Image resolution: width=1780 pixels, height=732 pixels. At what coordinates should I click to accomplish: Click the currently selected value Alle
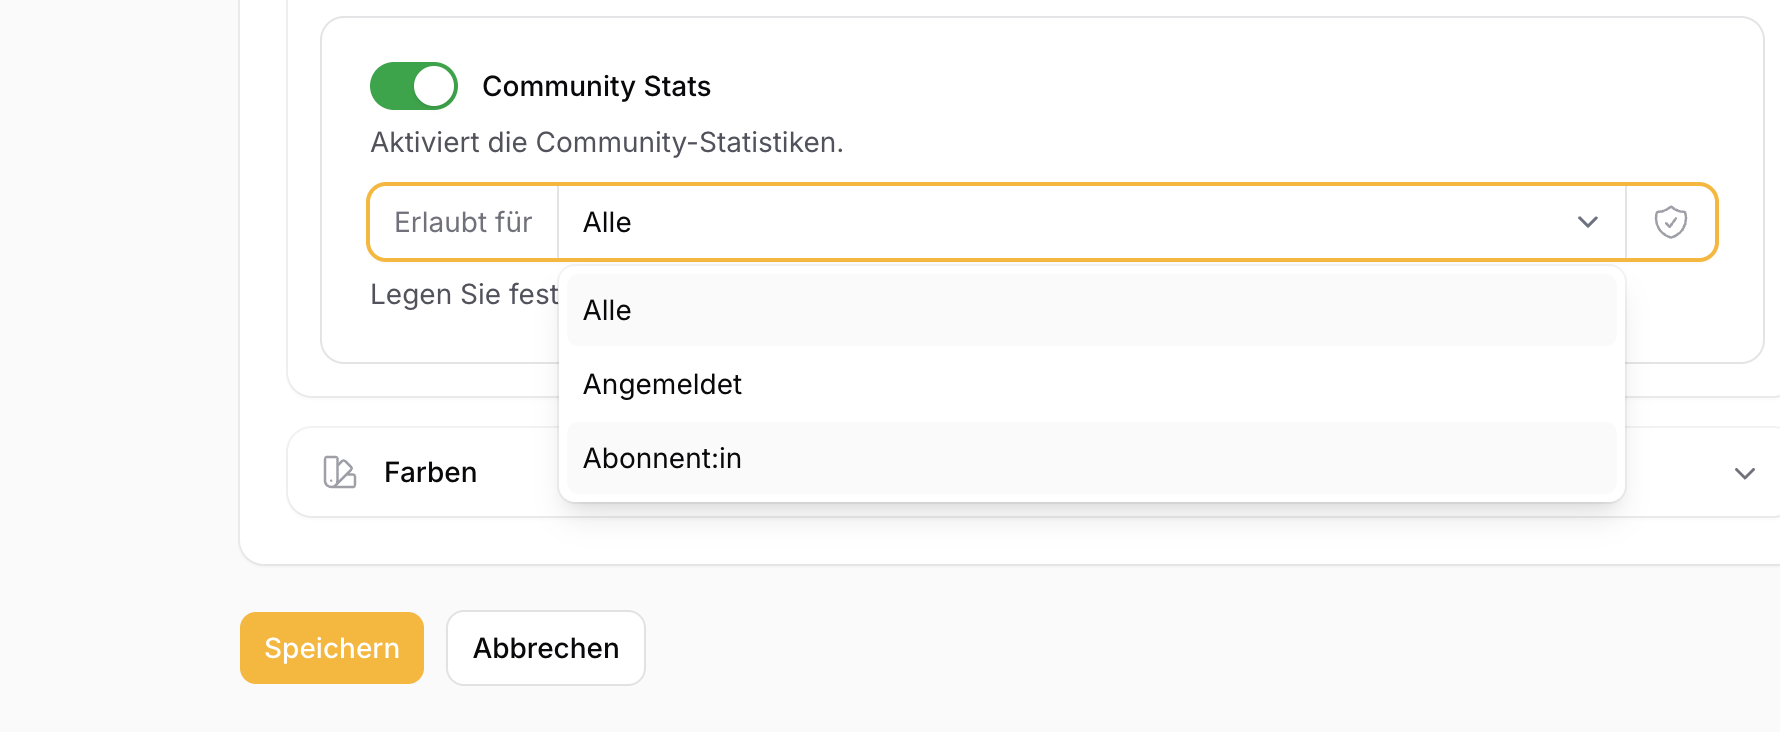[606, 222]
